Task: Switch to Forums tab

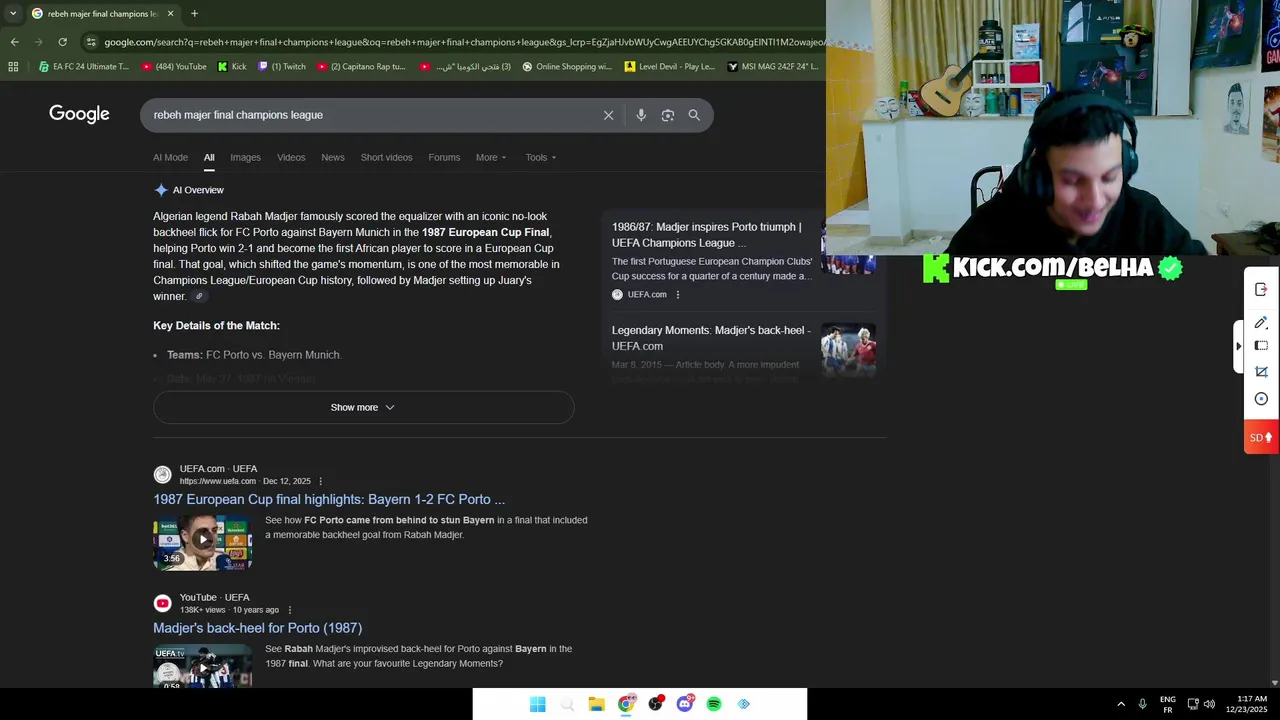Action: [444, 157]
